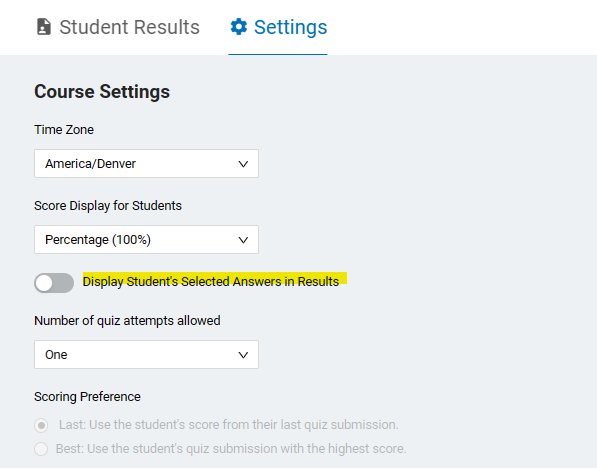Click the Course Settings heading
Image resolution: width=597 pixels, height=468 pixels.
[x=102, y=92]
